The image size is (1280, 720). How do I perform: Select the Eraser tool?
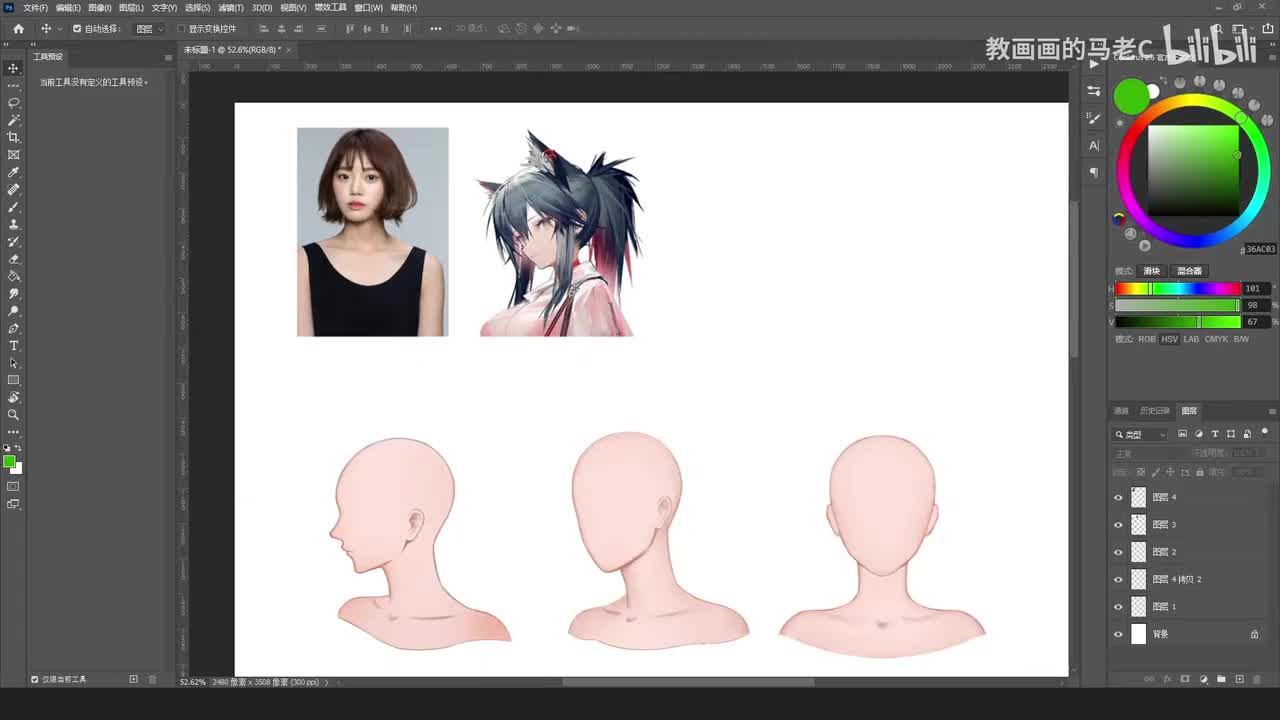(13, 259)
